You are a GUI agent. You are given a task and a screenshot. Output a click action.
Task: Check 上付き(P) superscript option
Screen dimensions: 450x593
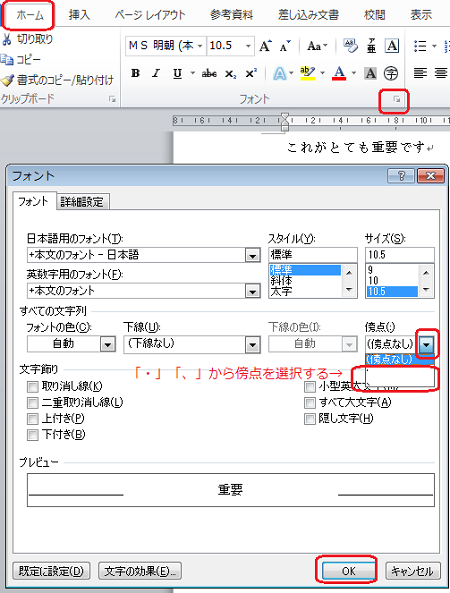(x=33, y=419)
